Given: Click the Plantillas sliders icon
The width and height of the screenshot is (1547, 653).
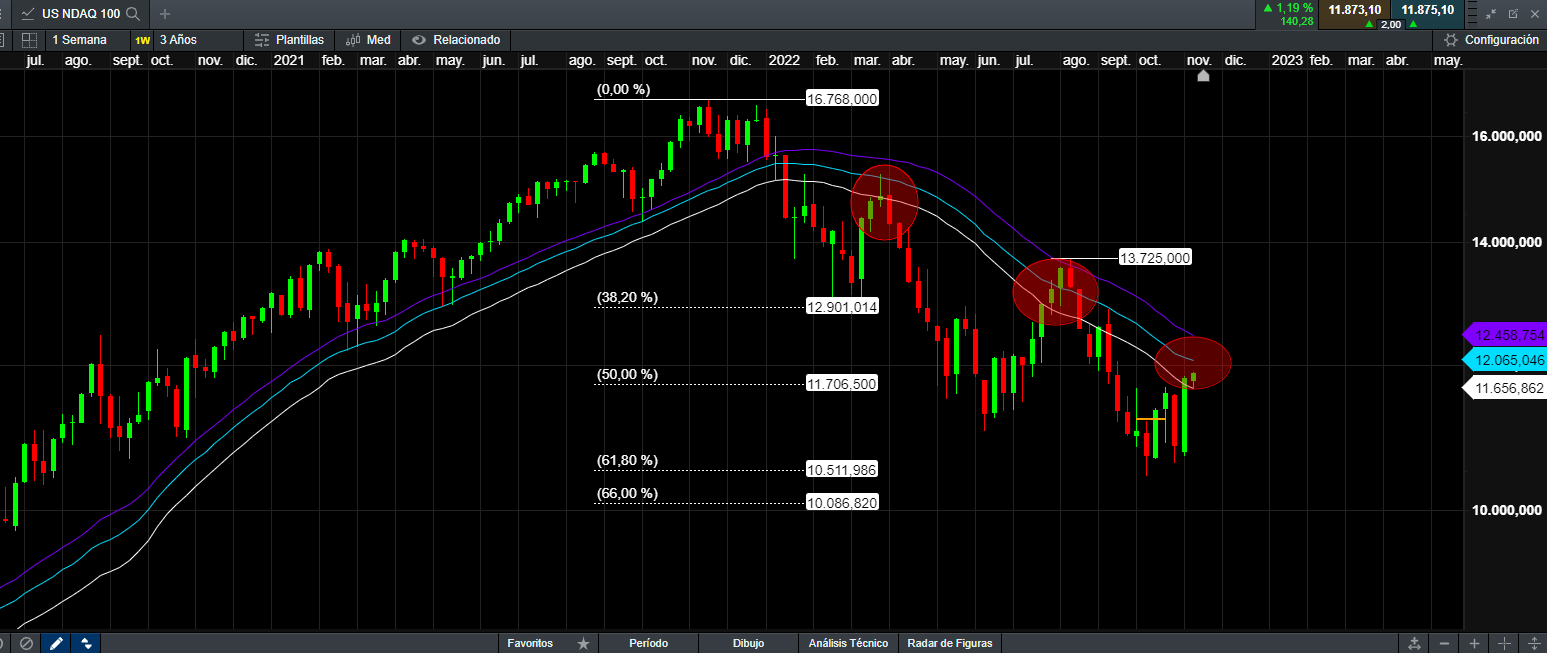Looking at the screenshot, I should pos(261,40).
